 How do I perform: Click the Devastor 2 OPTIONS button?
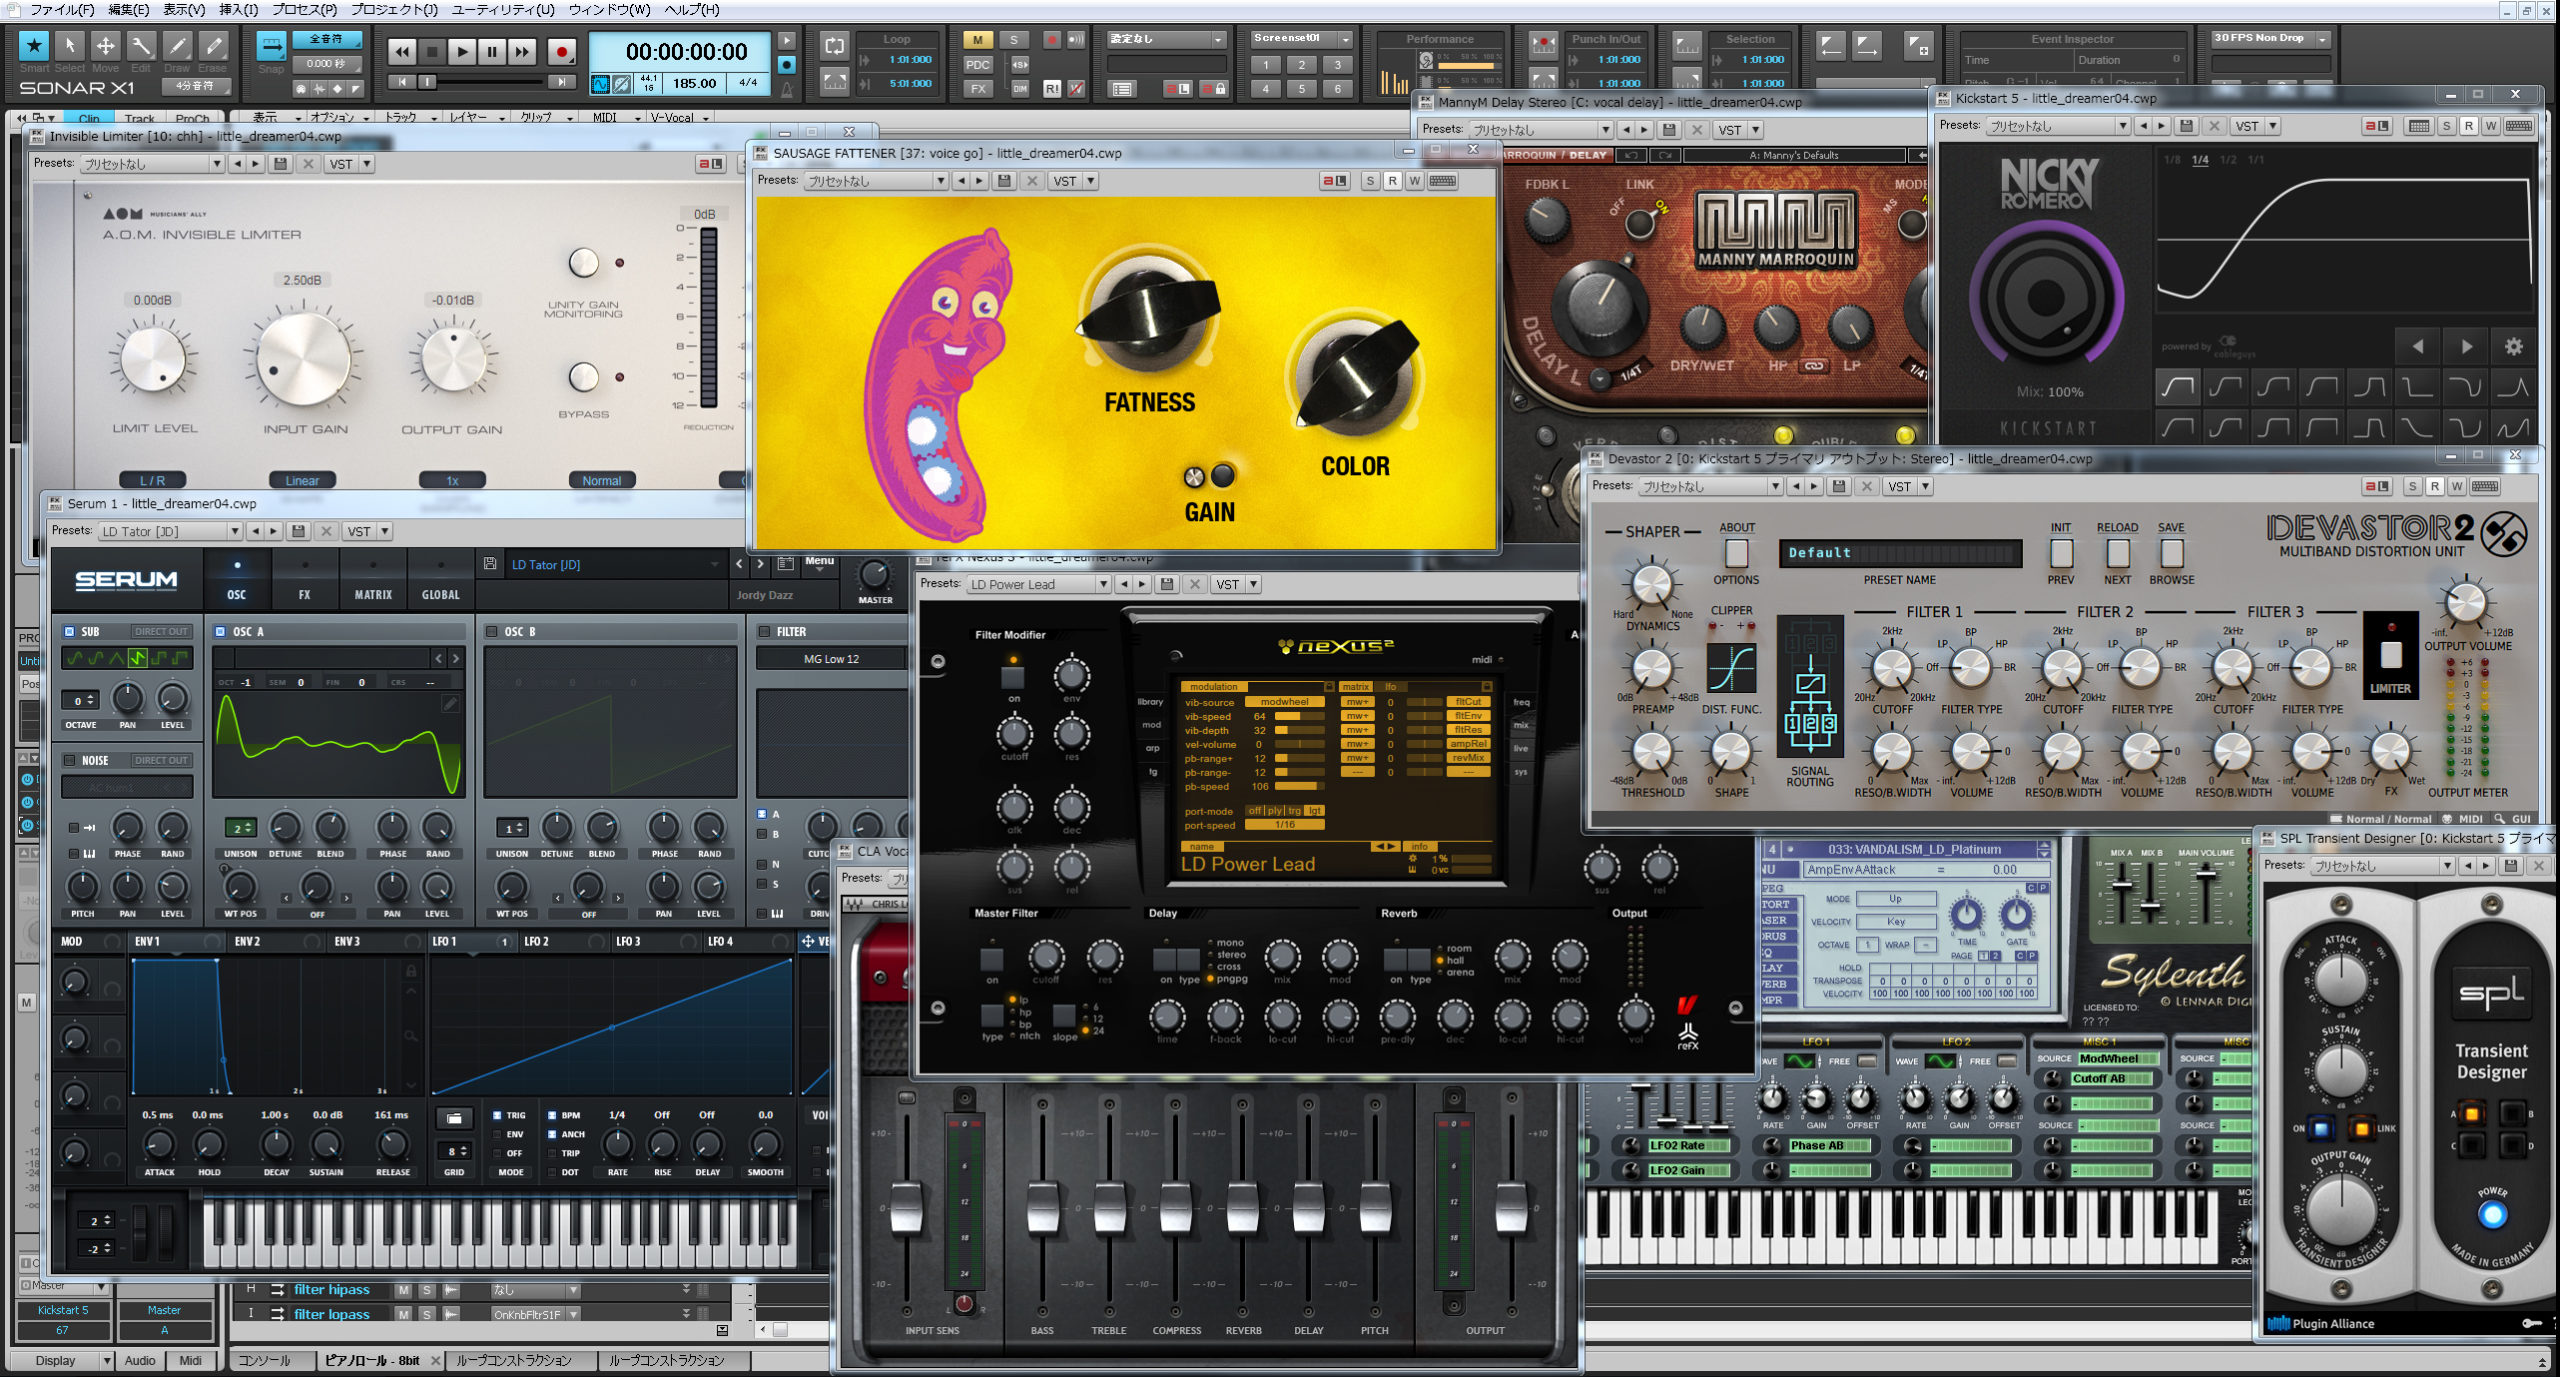[1736, 554]
